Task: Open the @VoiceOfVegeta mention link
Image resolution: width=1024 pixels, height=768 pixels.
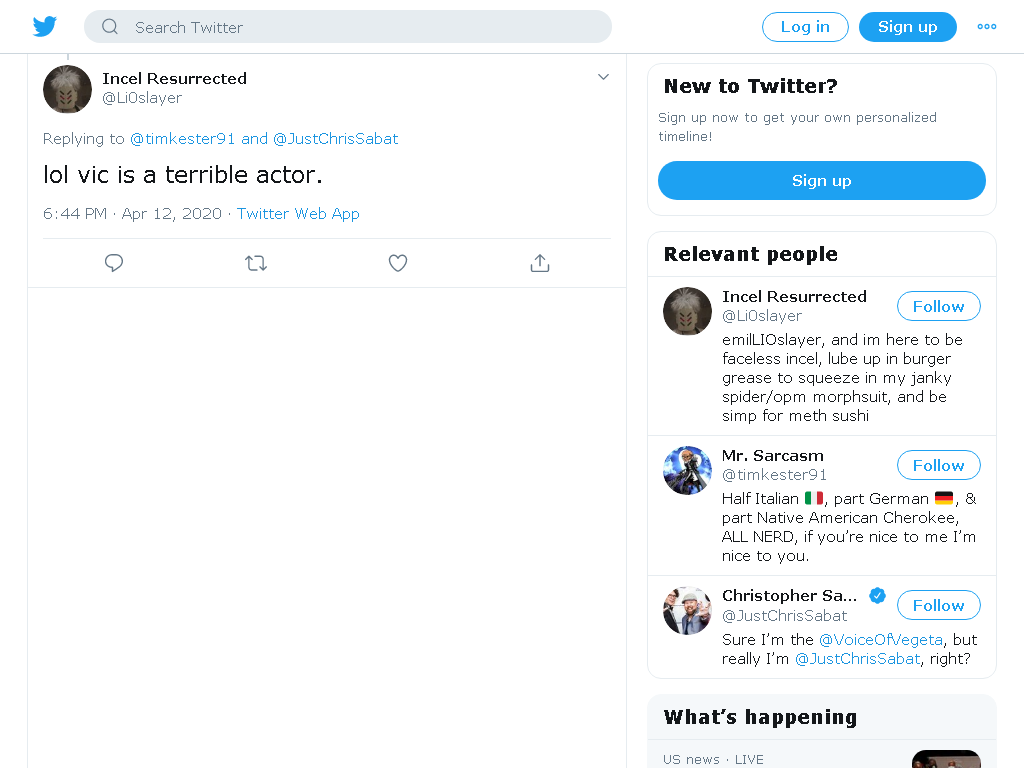Action: click(x=880, y=639)
